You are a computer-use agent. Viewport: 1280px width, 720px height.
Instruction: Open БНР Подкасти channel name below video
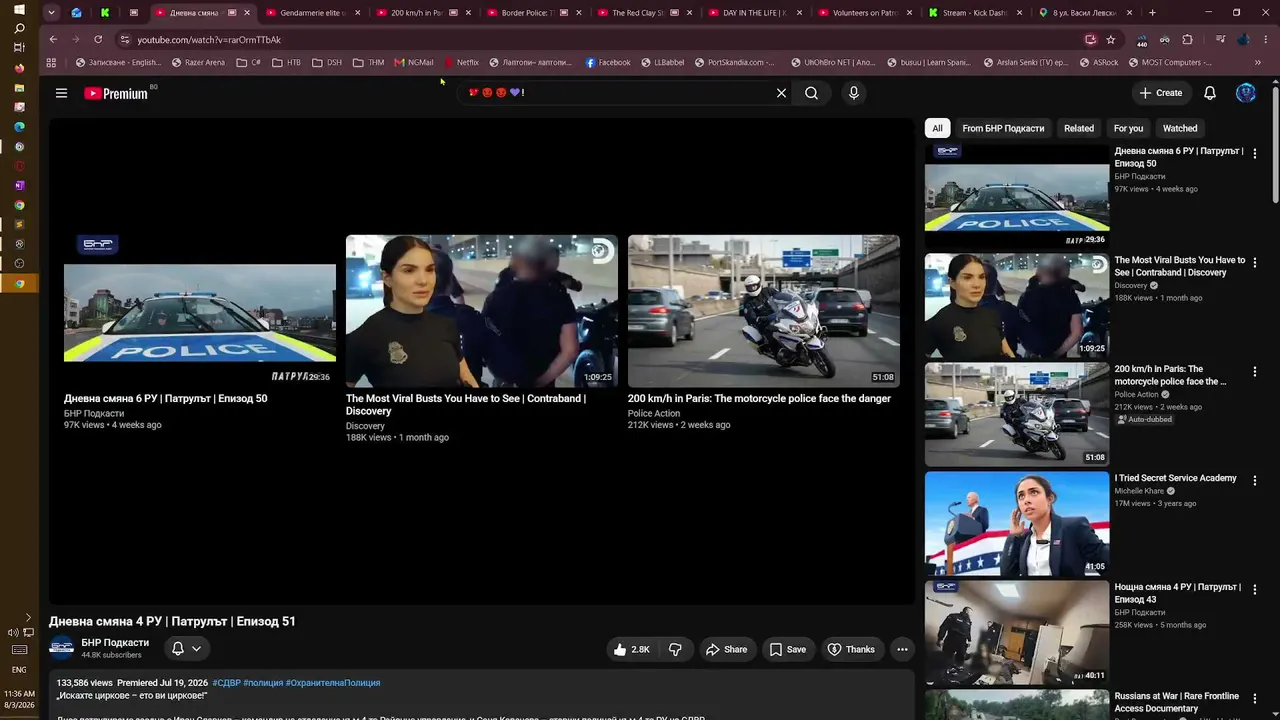tap(115, 643)
